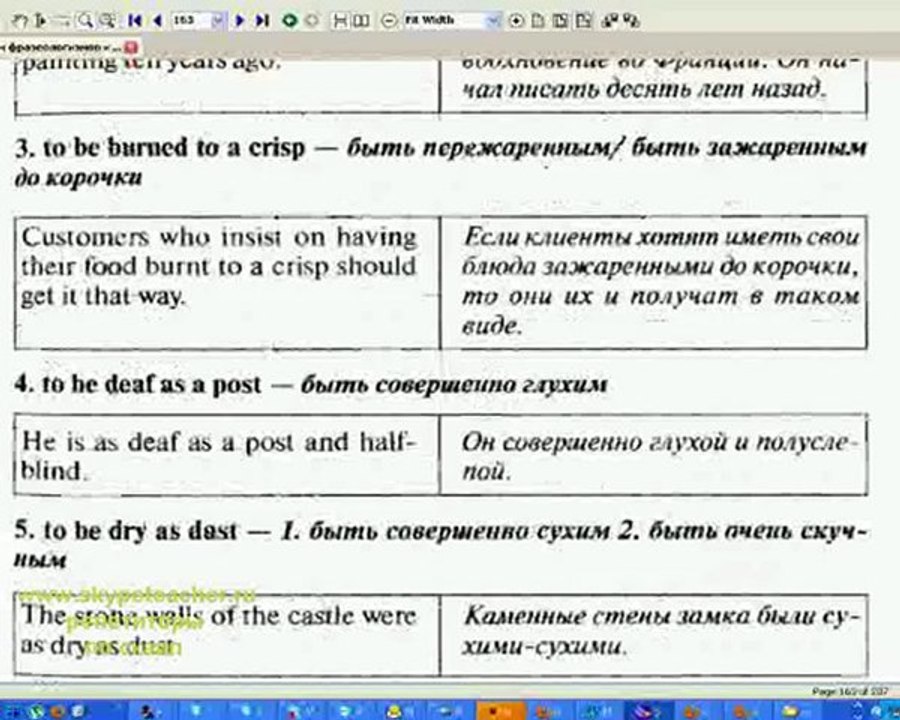Screen dimensions: 900x720
Task: Pick the Zoom In magnifier tool
Action: pos(86,21)
